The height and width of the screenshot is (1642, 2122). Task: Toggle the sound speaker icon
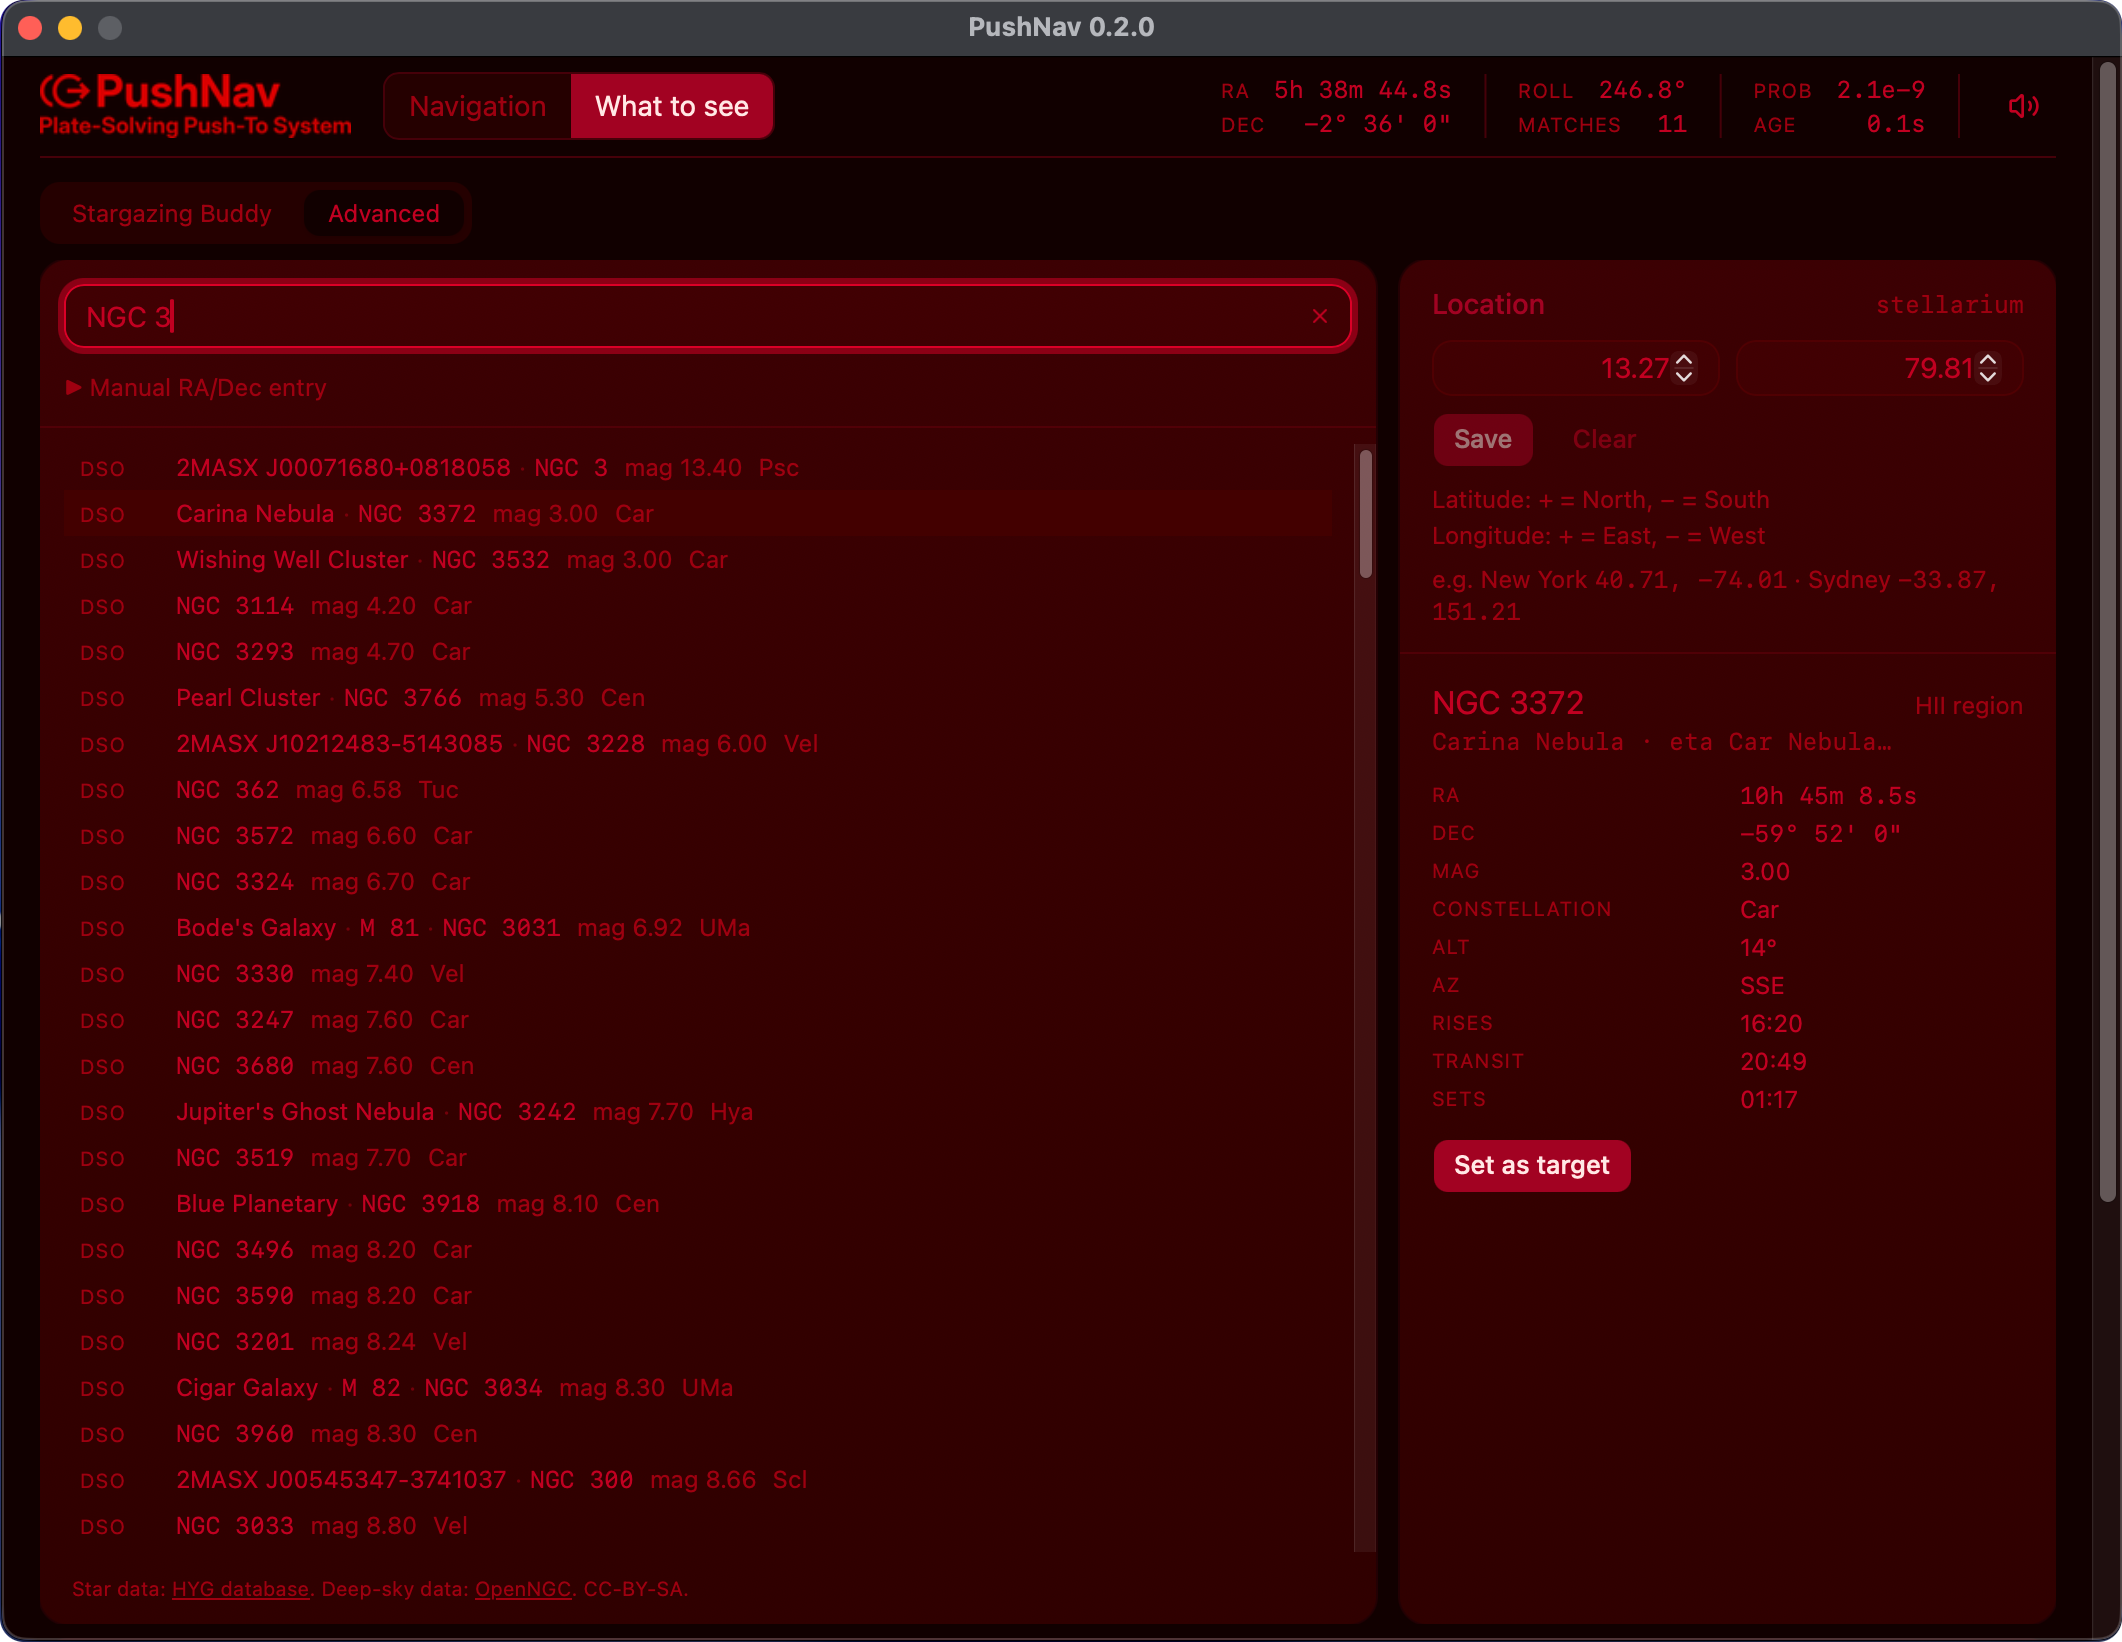click(2023, 106)
